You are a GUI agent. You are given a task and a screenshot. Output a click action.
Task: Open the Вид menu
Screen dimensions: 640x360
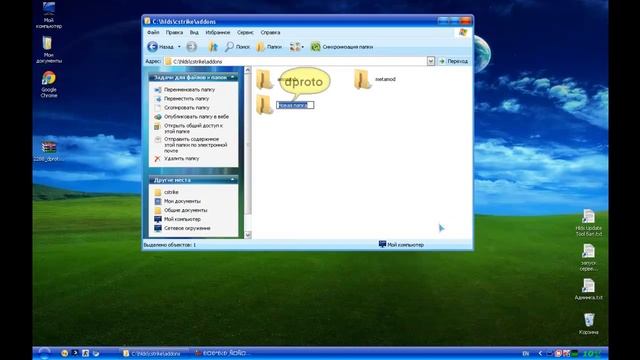click(x=194, y=32)
